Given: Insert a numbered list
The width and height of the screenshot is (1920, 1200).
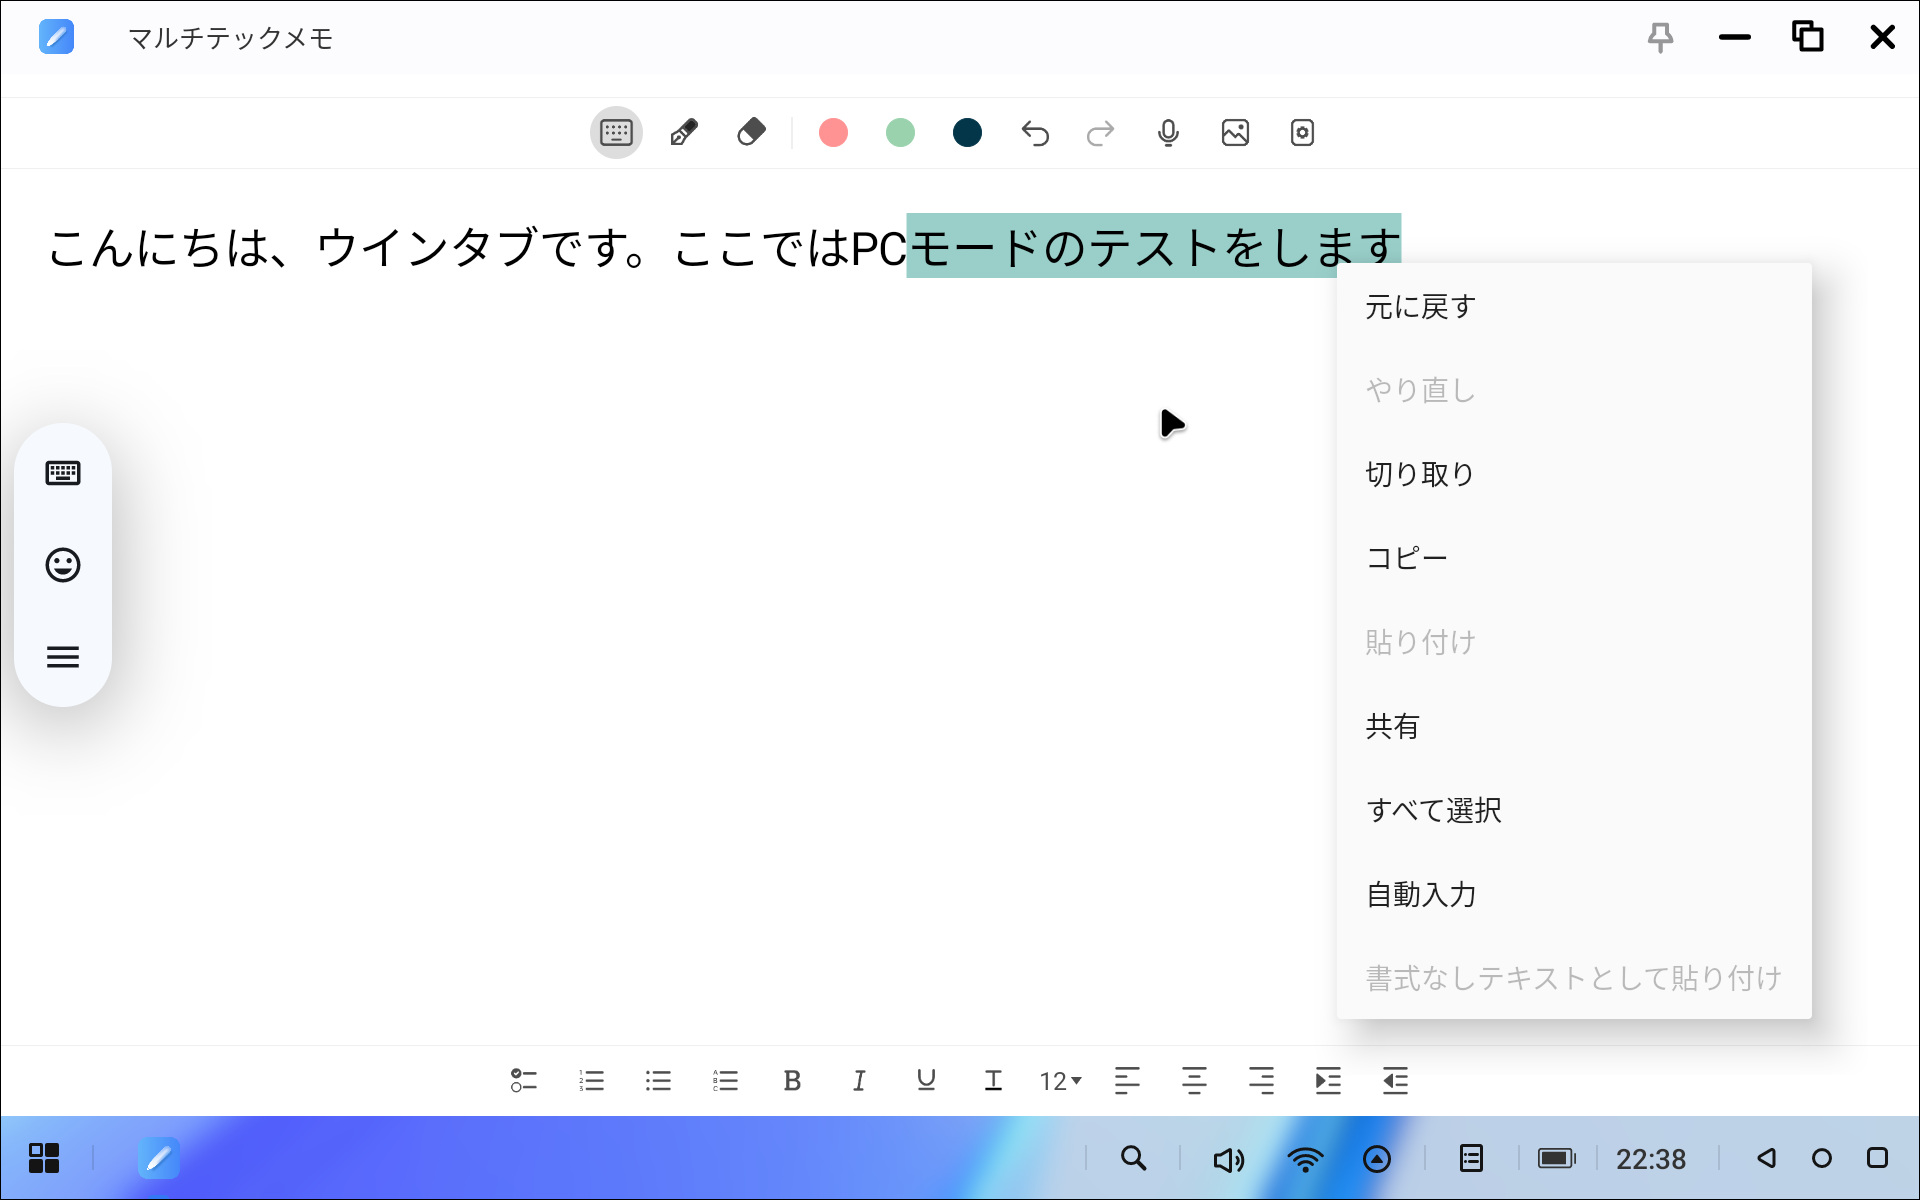Looking at the screenshot, I should [x=591, y=1081].
